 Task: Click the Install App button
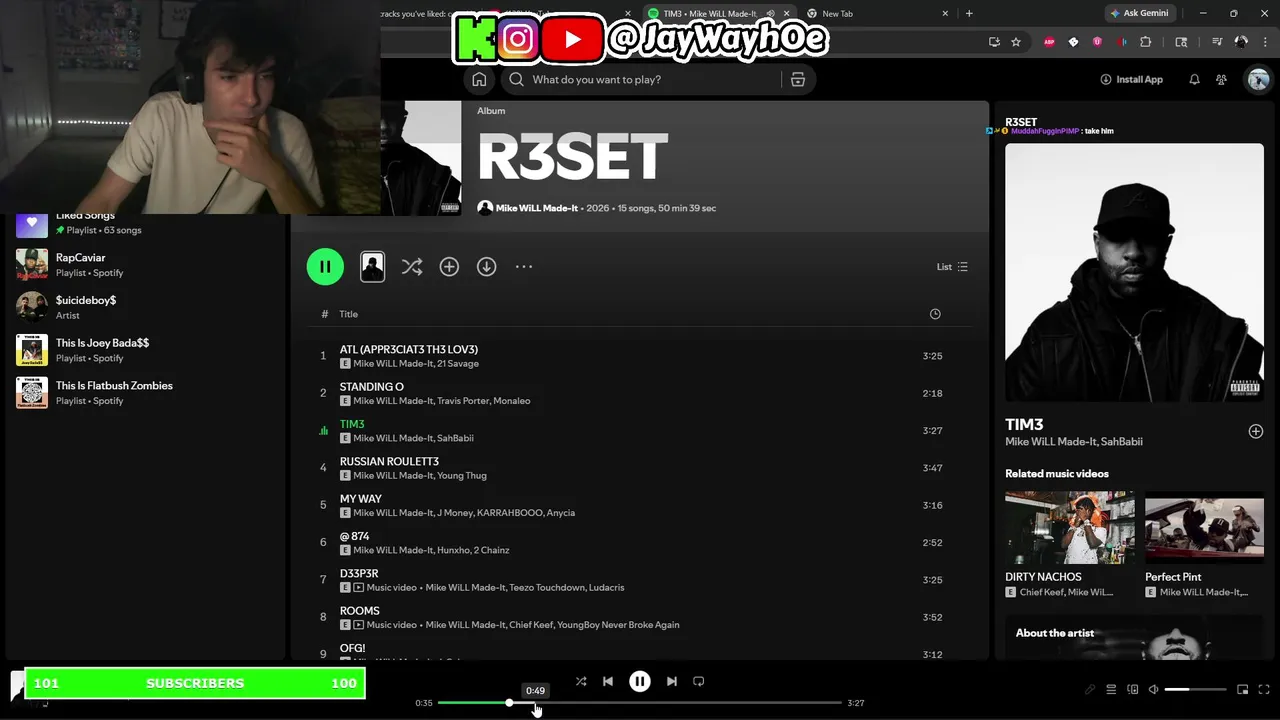click(1131, 80)
